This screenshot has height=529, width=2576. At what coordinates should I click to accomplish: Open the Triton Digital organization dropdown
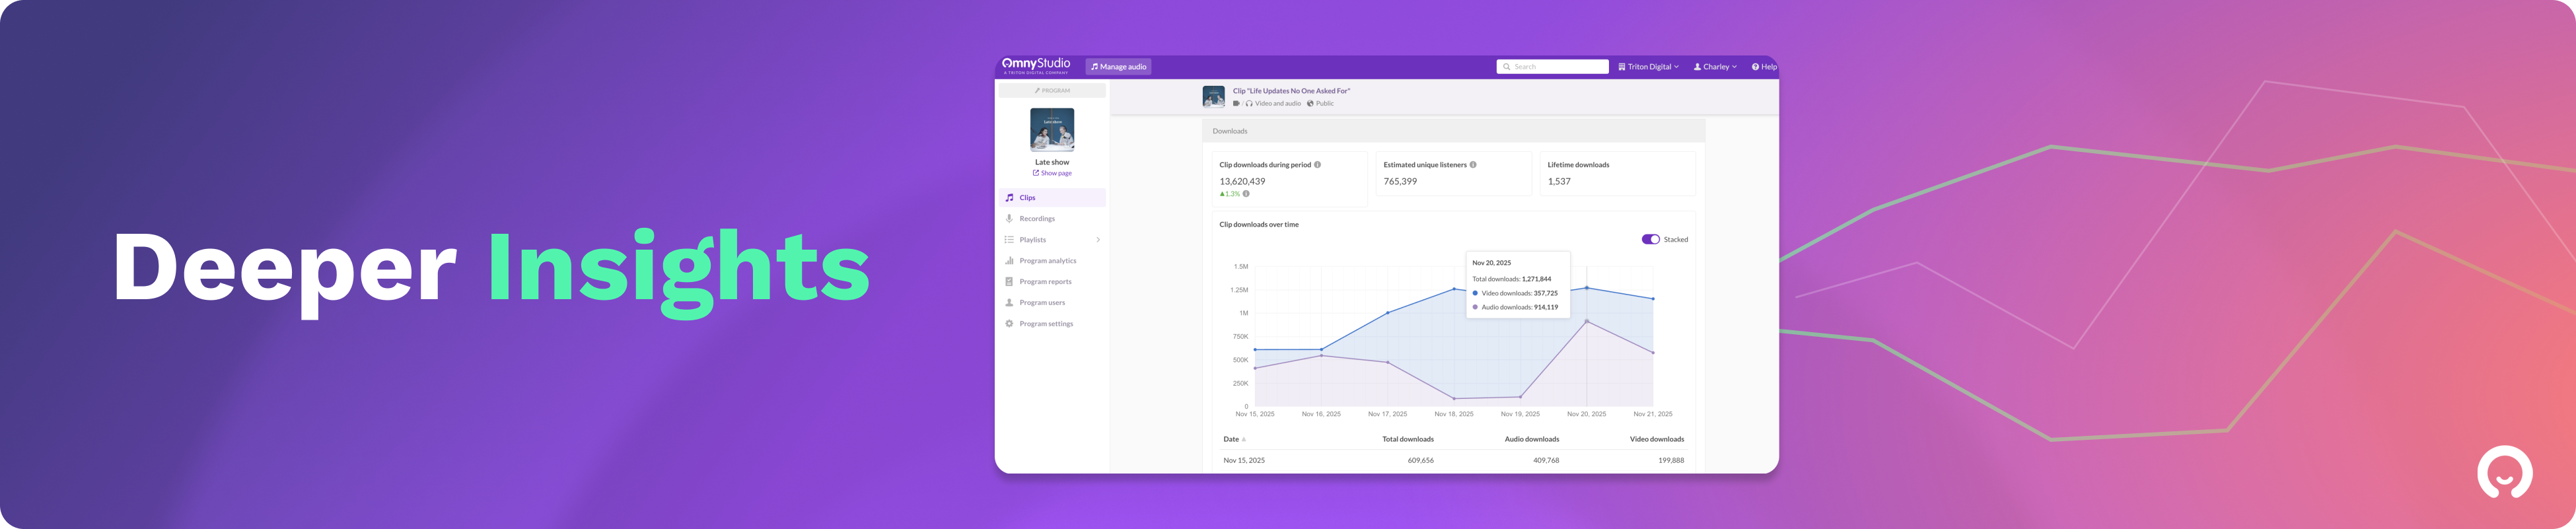coord(1648,67)
